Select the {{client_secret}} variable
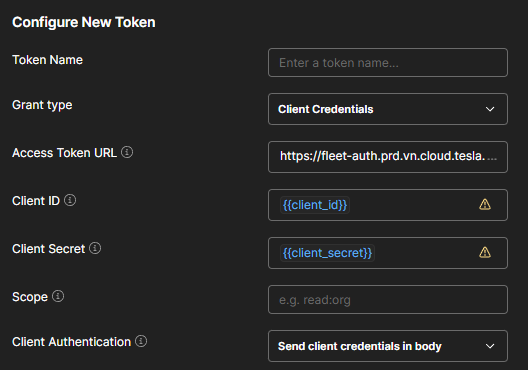528x370 pixels. [x=327, y=253]
